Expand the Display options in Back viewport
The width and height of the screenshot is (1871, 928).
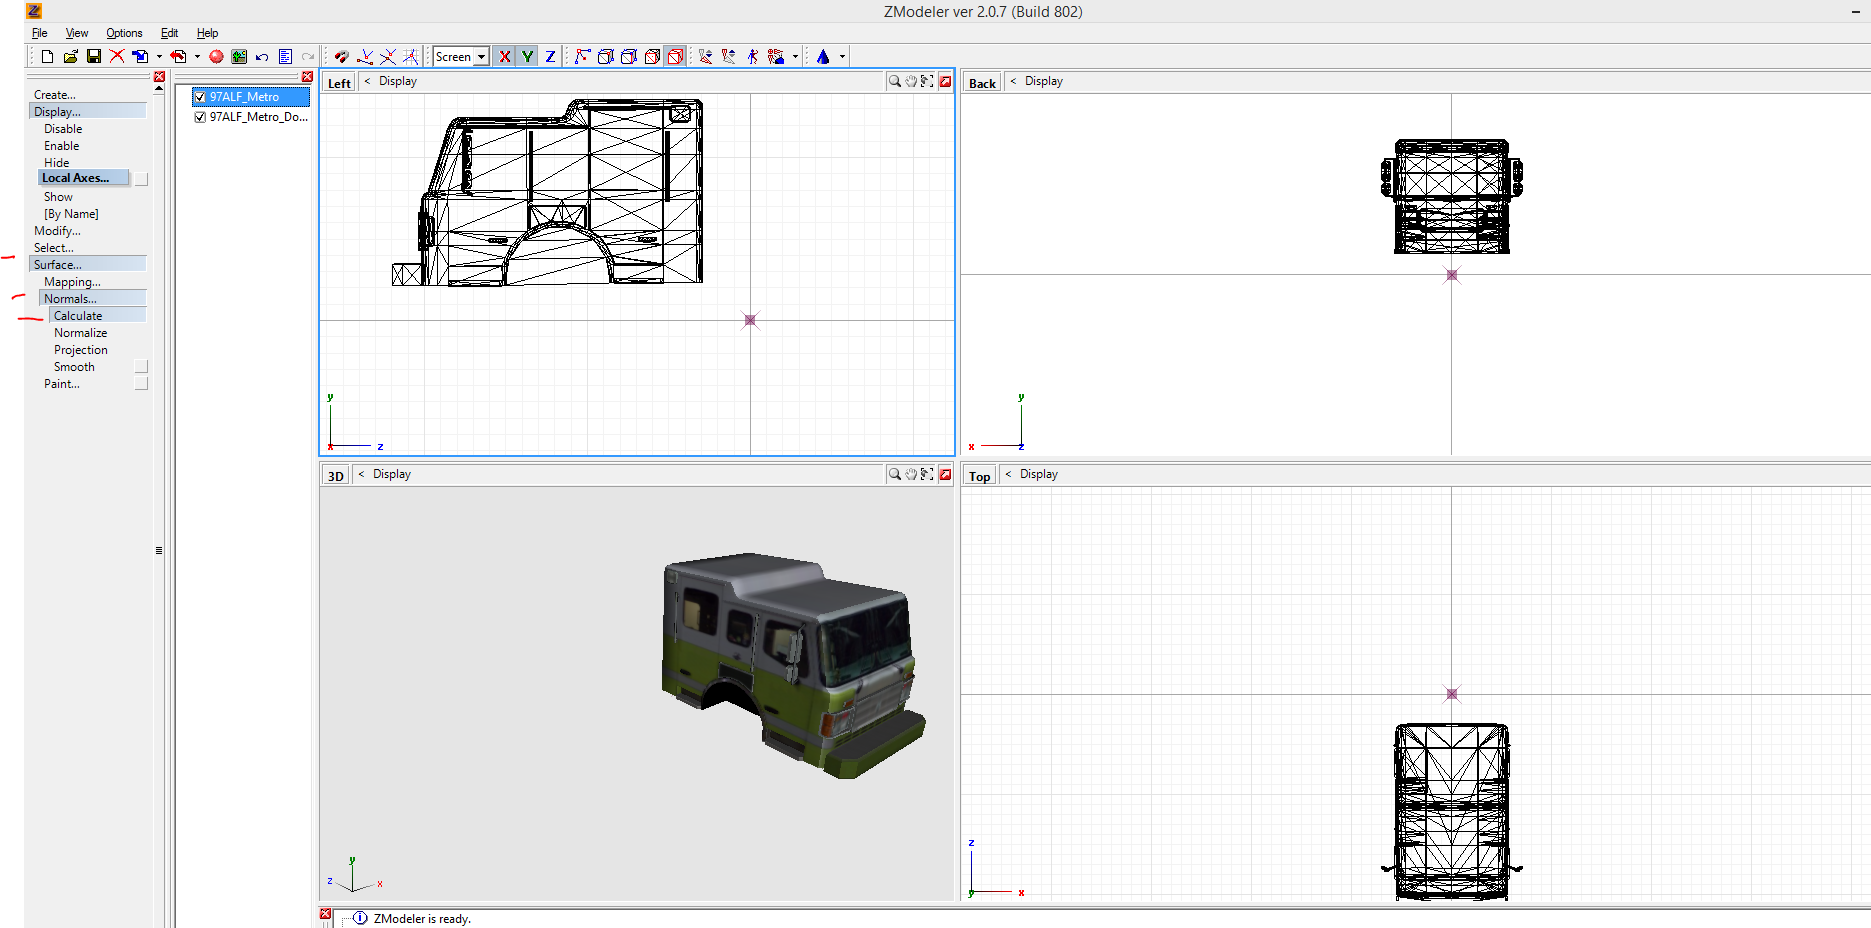pyautogui.click(x=1013, y=81)
